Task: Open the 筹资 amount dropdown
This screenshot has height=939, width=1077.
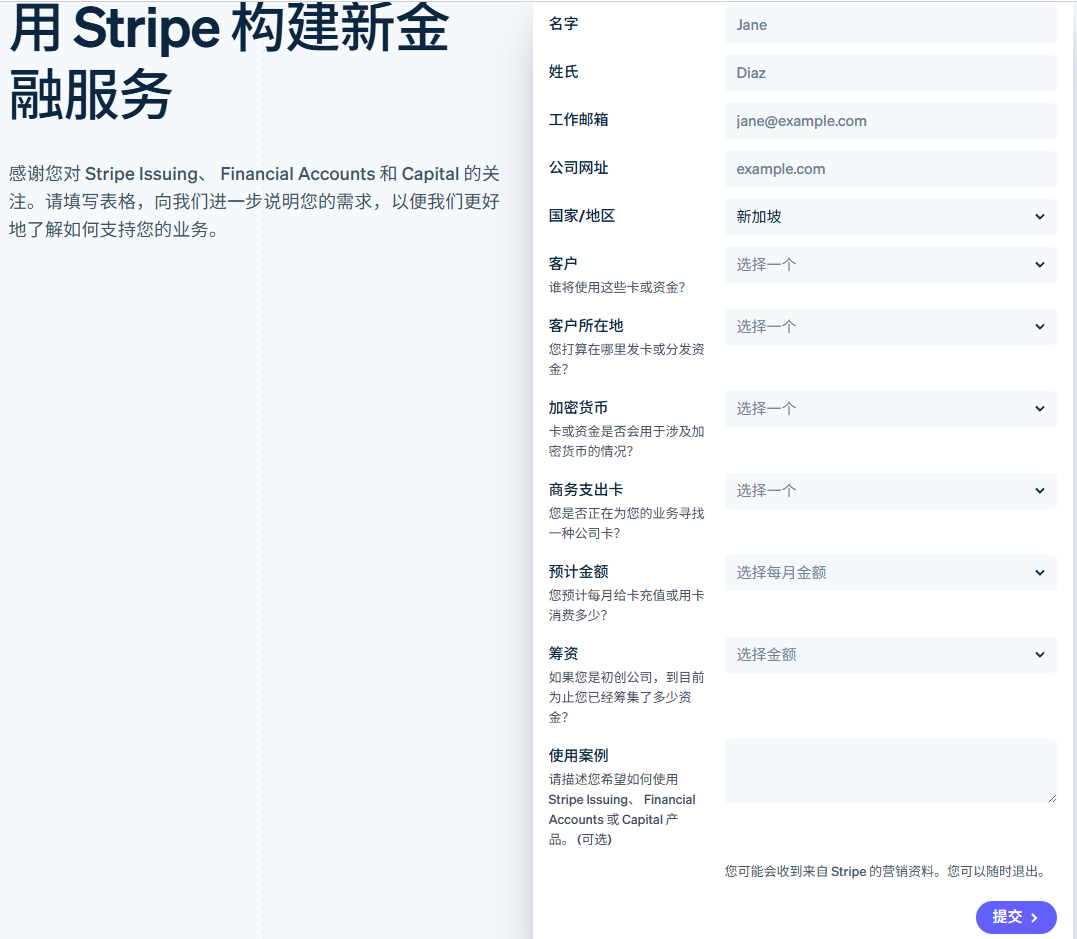Action: coord(890,655)
